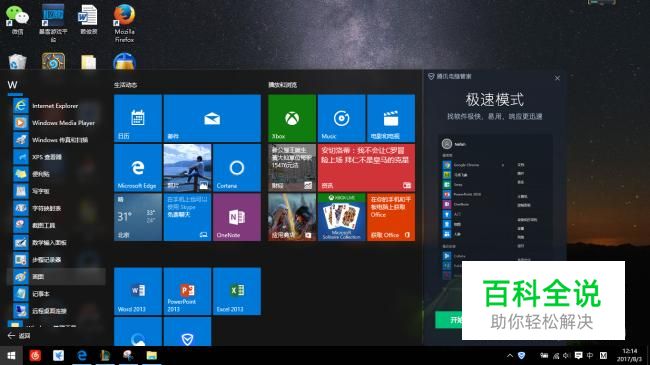The width and height of the screenshot is (650, 365).
Task: Launch the OneNote tile
Action: pyautogui.click(x=237, y=217)
